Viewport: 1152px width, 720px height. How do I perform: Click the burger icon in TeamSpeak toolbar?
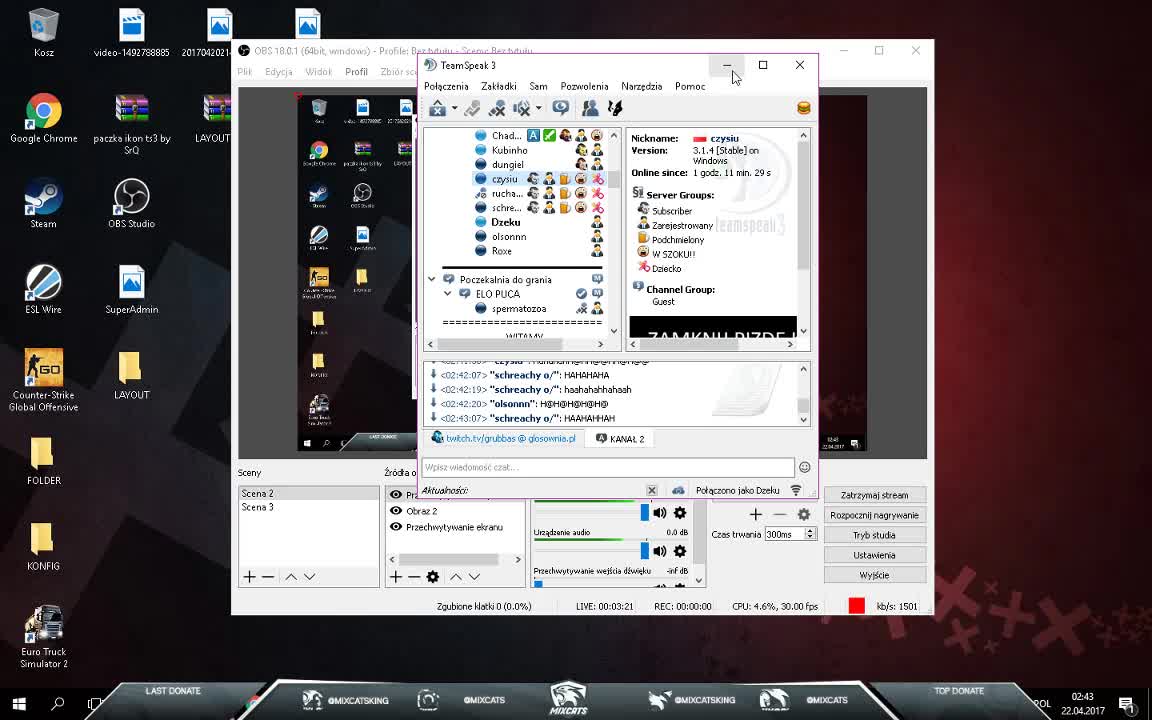[x=803, y=108]
